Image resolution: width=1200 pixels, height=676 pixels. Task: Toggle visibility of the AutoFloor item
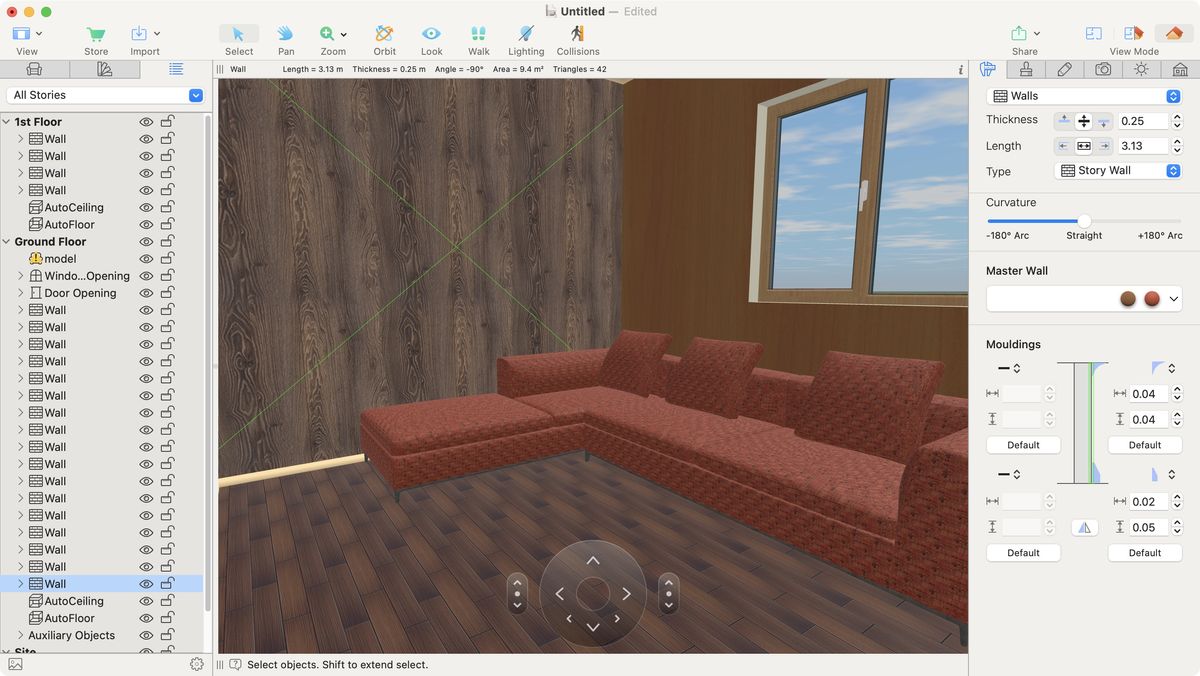(146, 617)
